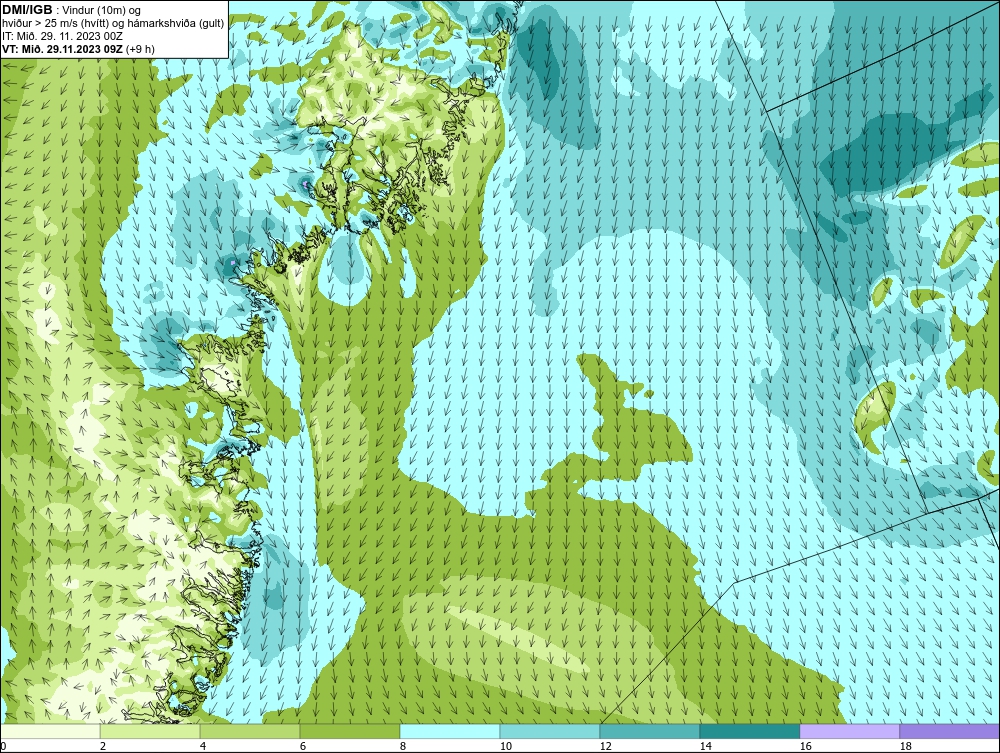Click the 'VT: Mið. 29.11.2023 09Z (+9 h)' line
The width and height of the screenshot is (1000, 753).
click(x=78, y=49)
